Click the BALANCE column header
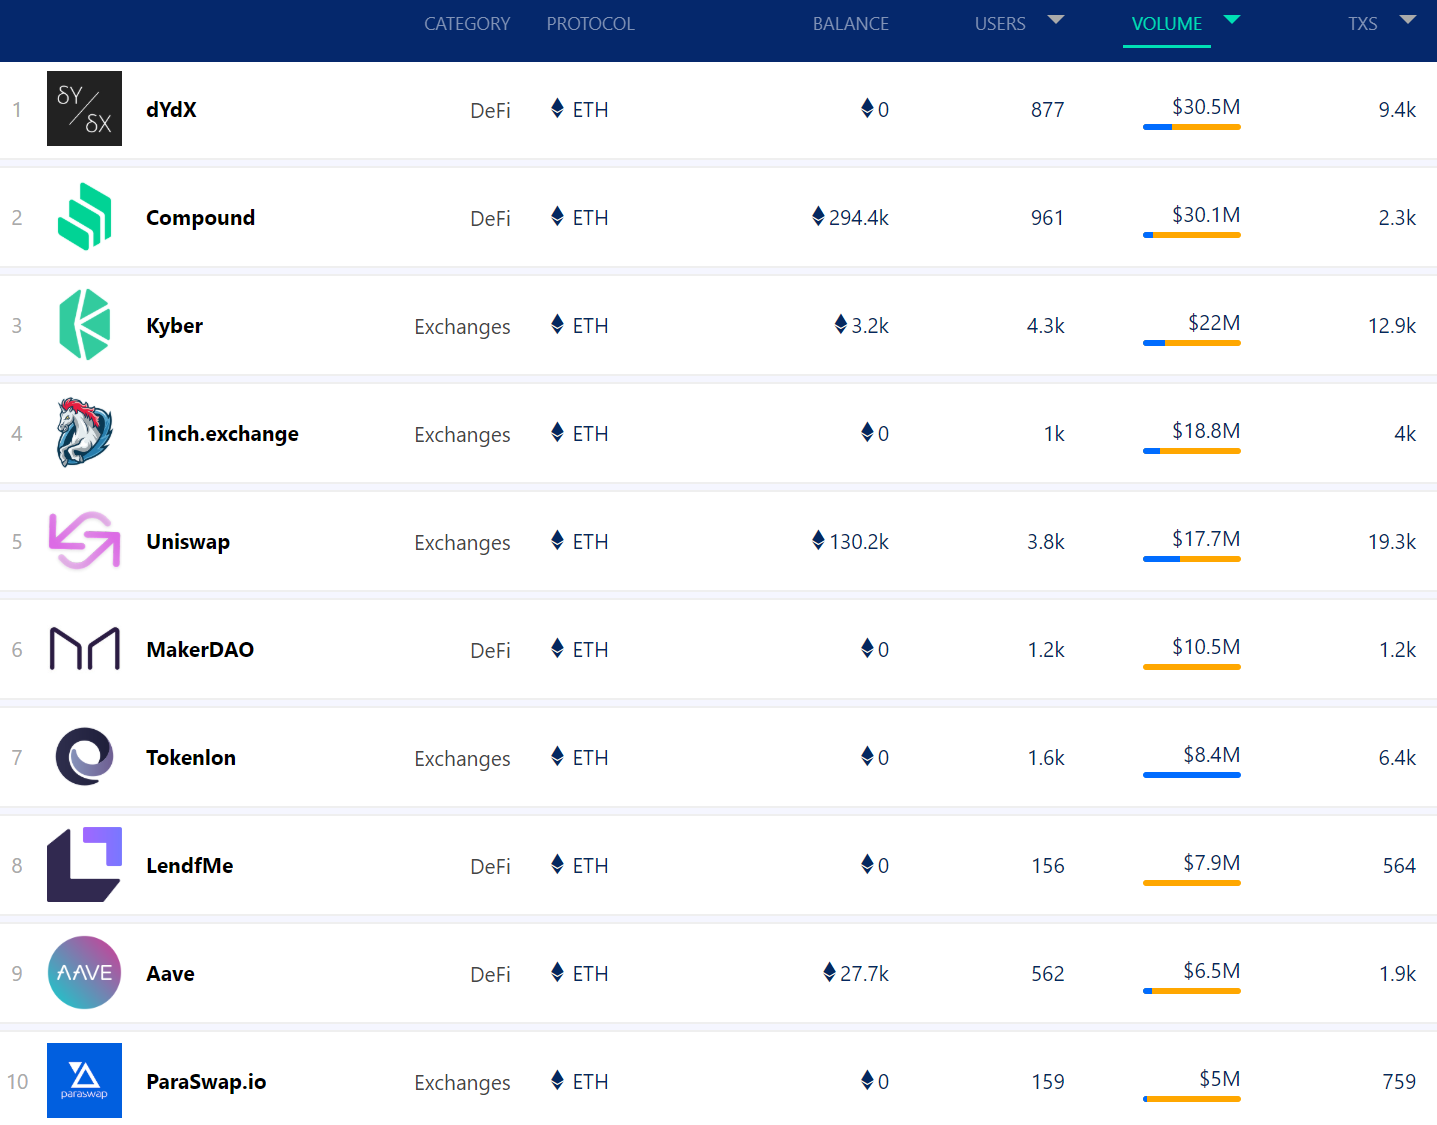This screenshot has width=1437, height=1125. click(x=850, y=24)
